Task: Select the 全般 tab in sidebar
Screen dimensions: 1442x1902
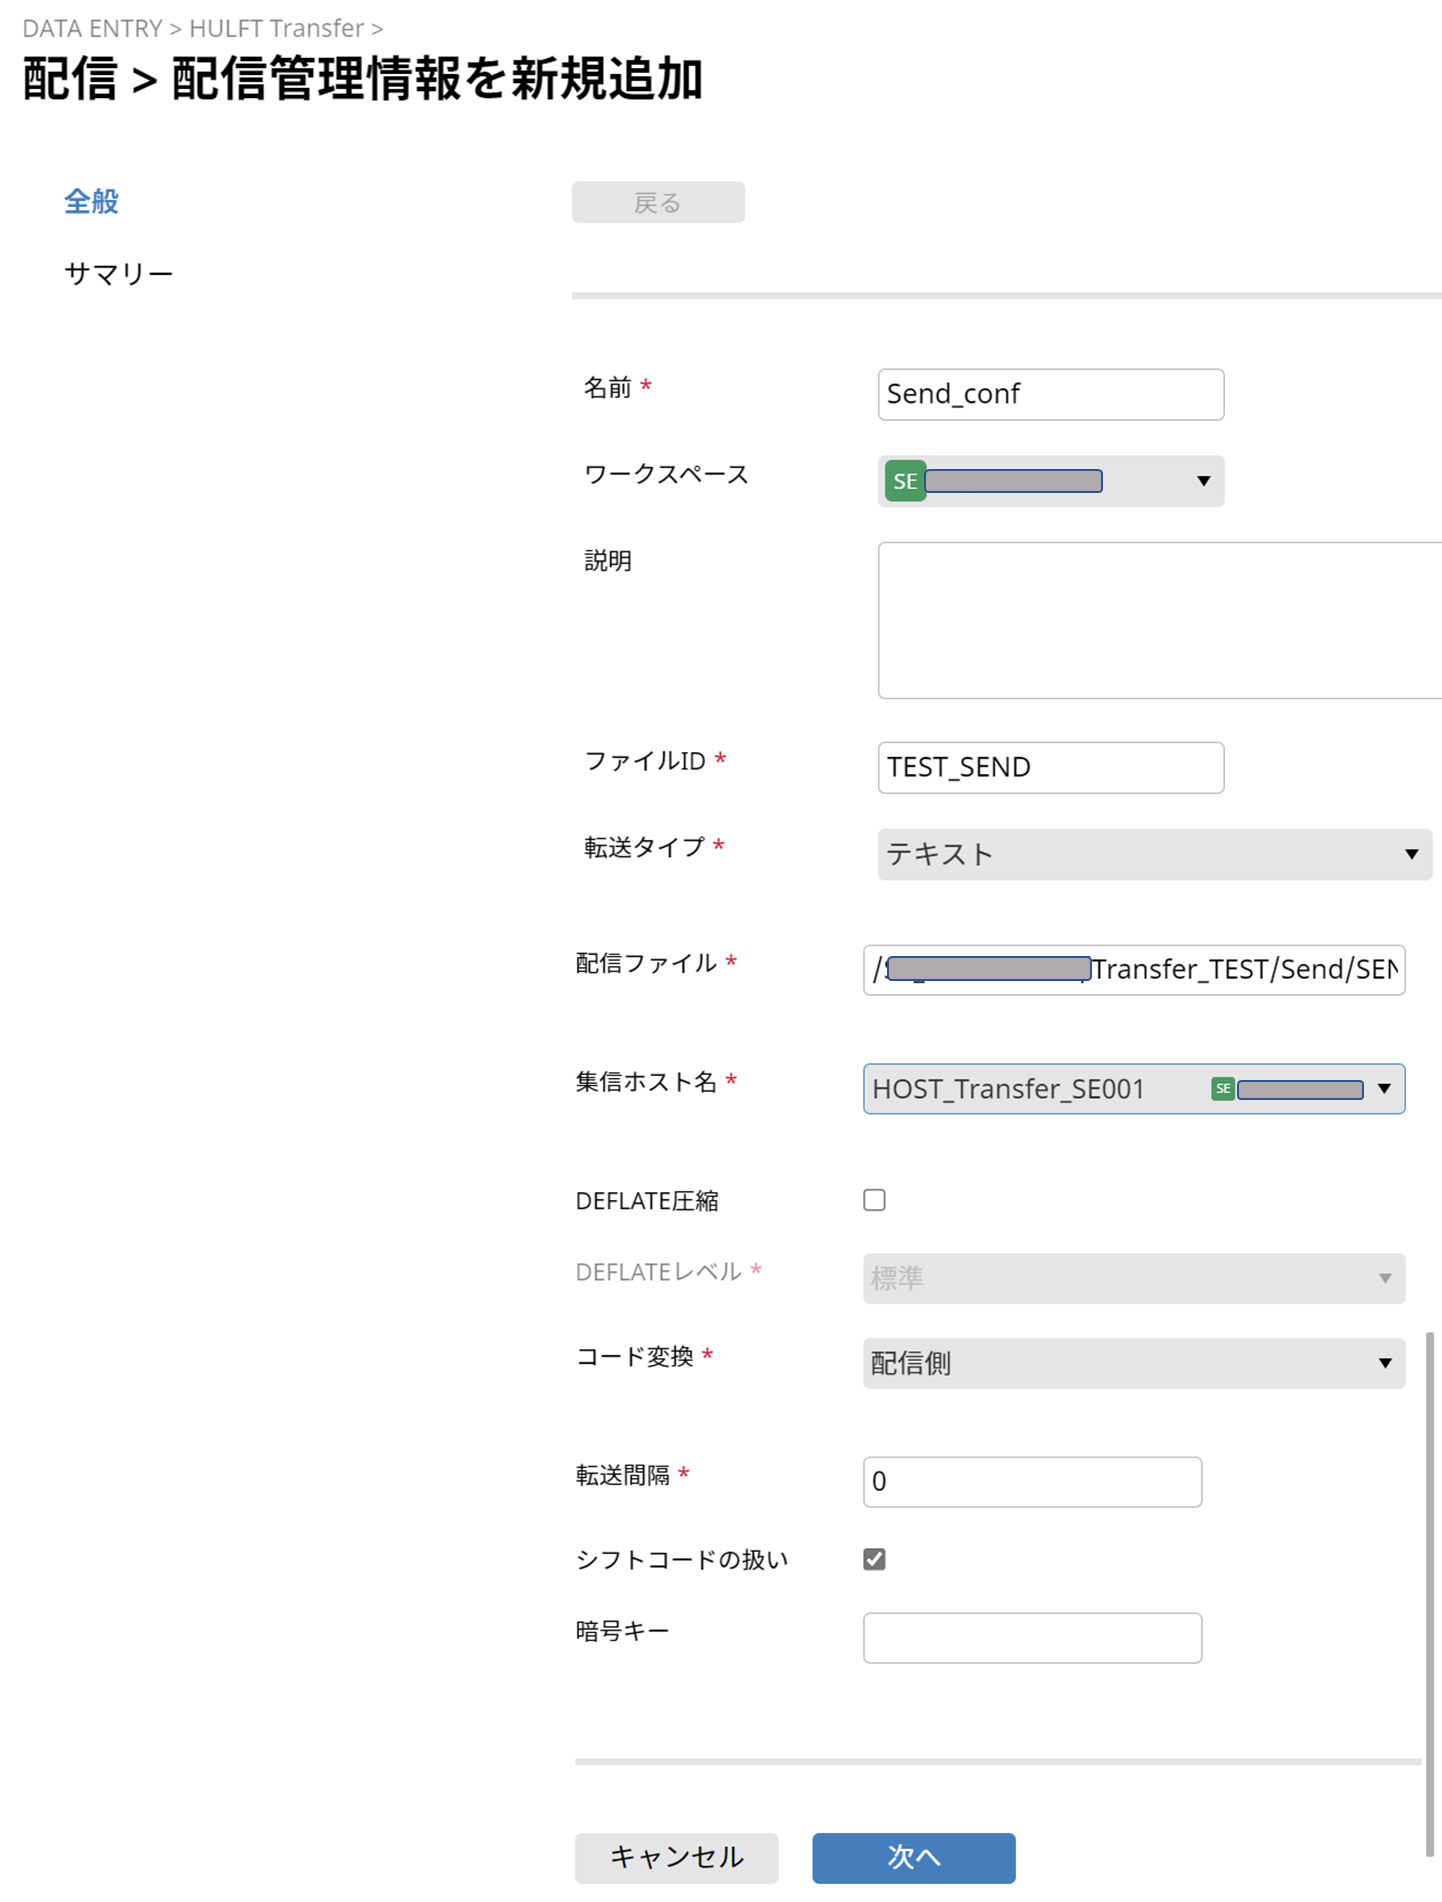Action: [x=91, y=201]
